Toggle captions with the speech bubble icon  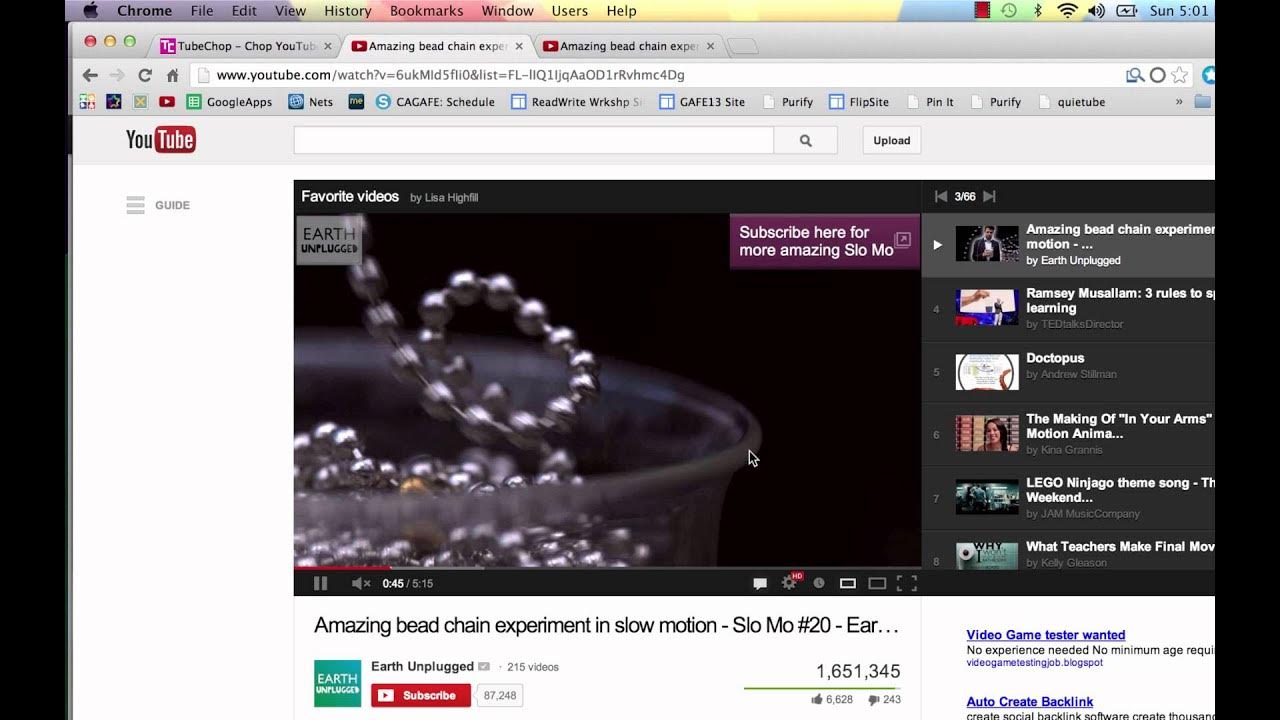click(x=760, y=583)
